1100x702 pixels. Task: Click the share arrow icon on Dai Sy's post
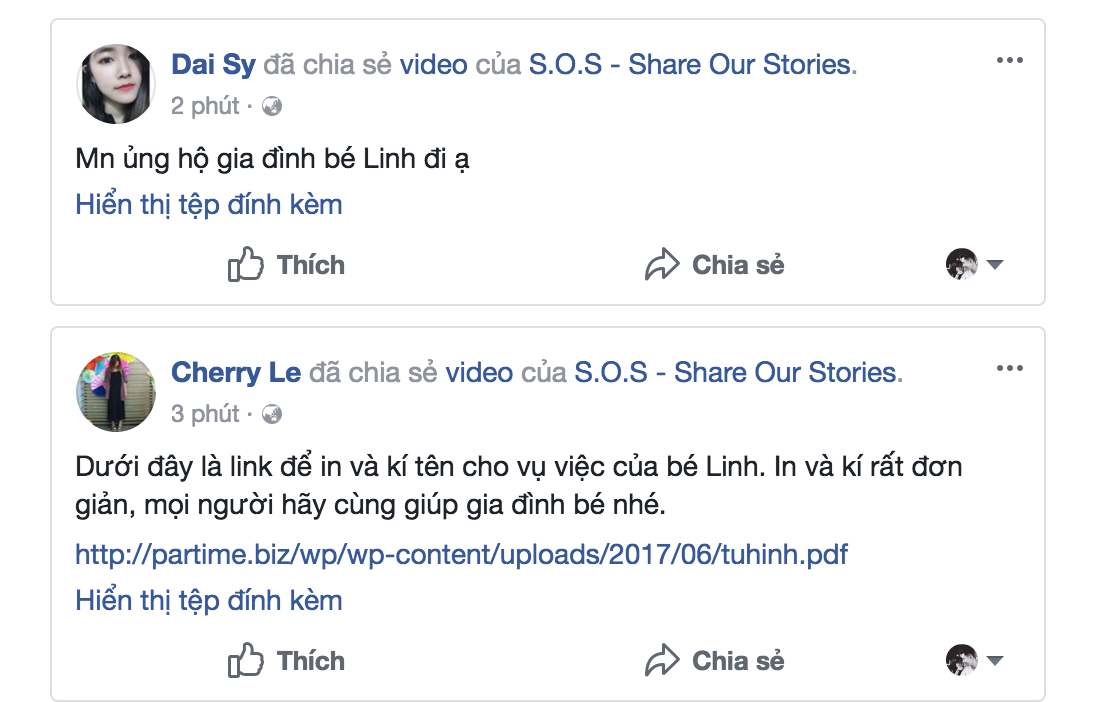click(x=662, y=265)
